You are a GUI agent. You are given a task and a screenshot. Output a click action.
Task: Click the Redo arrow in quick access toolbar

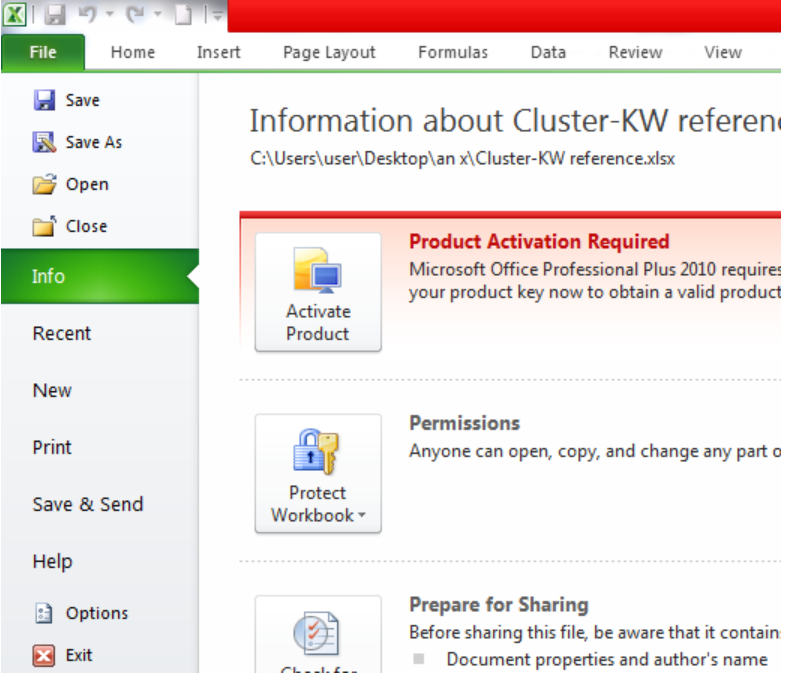tap(136, 14)
